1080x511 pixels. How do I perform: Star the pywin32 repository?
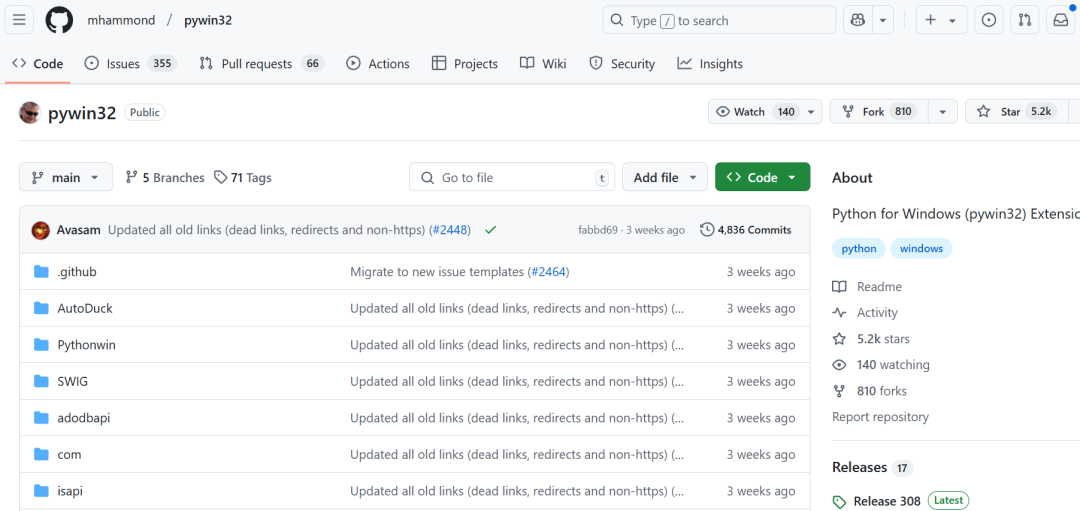(x=1011, y=112)
